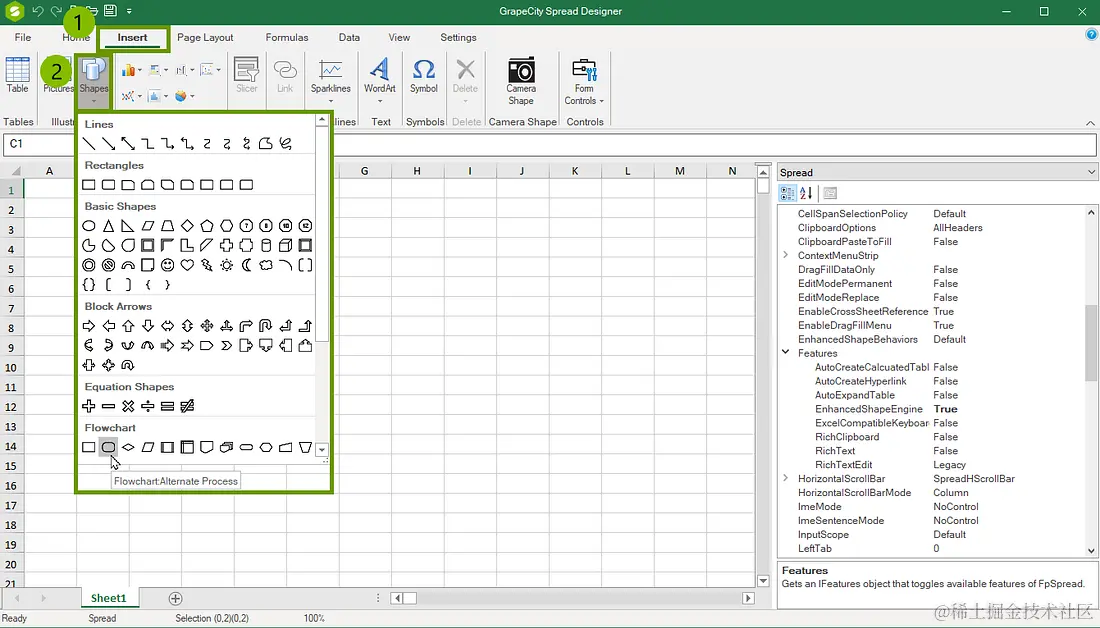Image resolution: width=1100 pixels, height=628 pixels.
Task: Select the ImeMode property row
Action: click(933, 507)
